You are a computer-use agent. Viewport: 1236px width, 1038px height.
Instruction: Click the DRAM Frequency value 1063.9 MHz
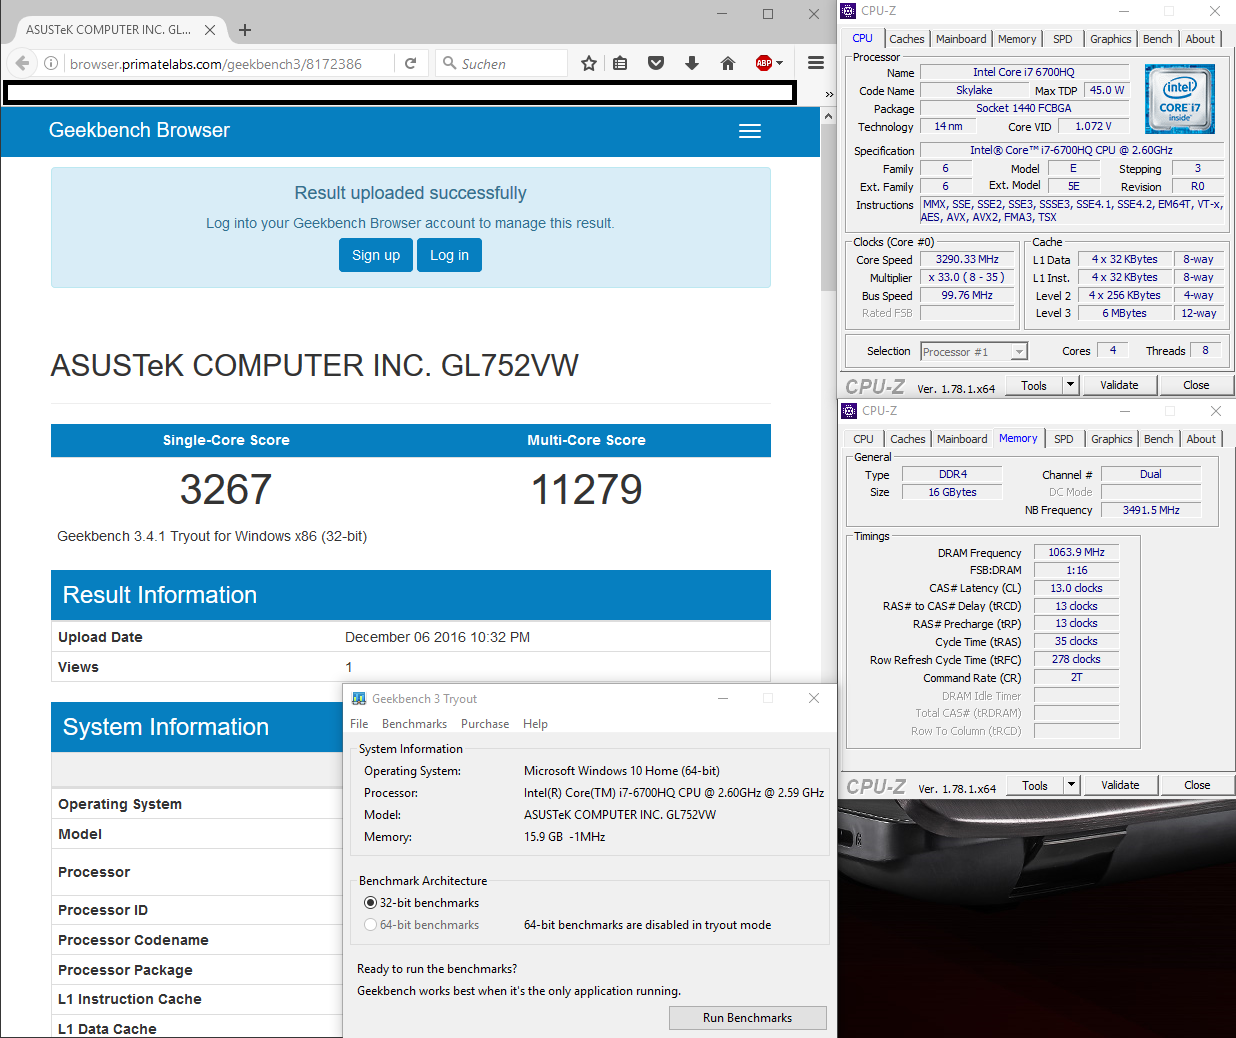[x=1076, y=552]
